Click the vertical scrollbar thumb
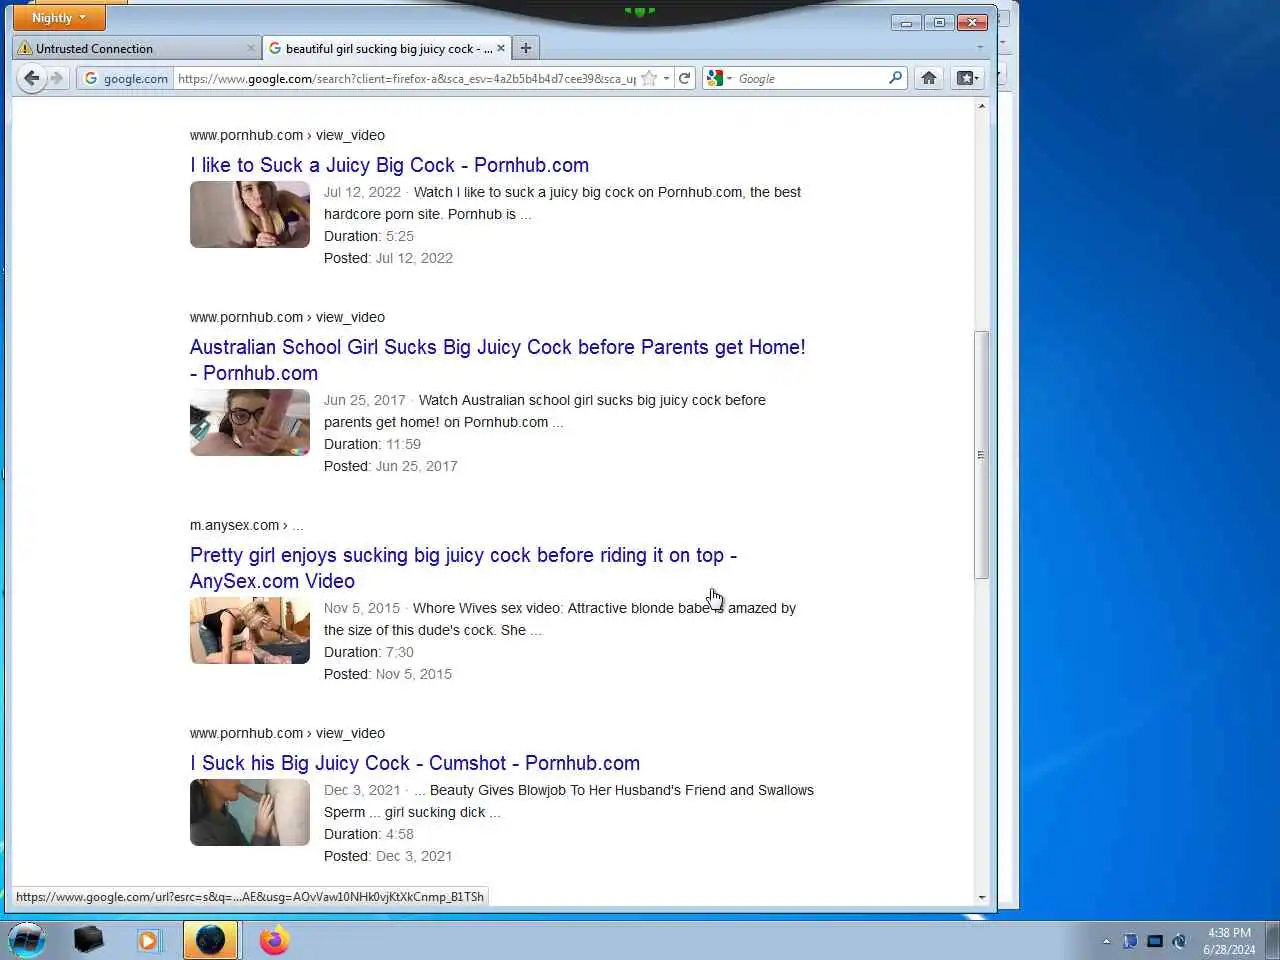The image size is (1280, 960). (x=982, y=454)
